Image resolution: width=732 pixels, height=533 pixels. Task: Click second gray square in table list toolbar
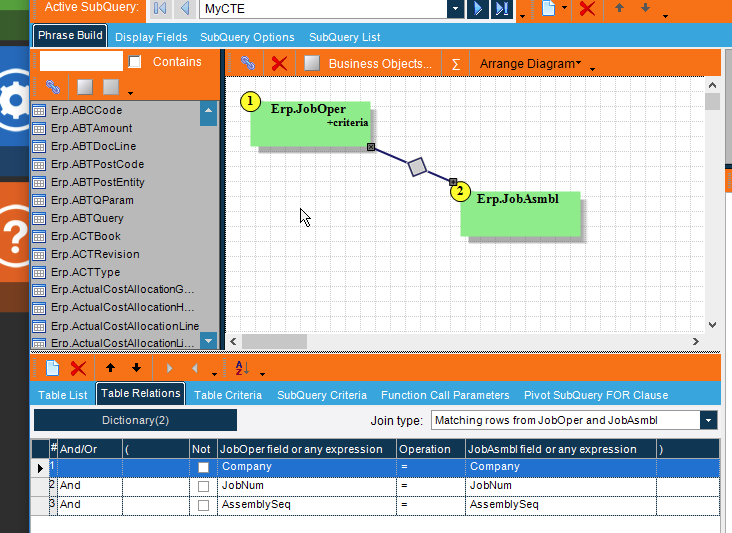tap(111, 87)
